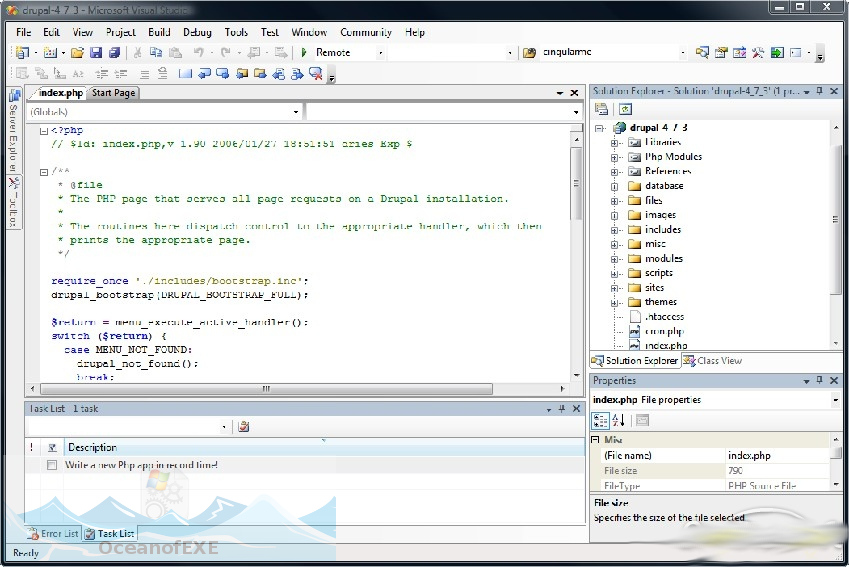Viewport: 849px width, 567px height.
Task: Click the Description column header in Task List
Action: (x=324, y=447)
